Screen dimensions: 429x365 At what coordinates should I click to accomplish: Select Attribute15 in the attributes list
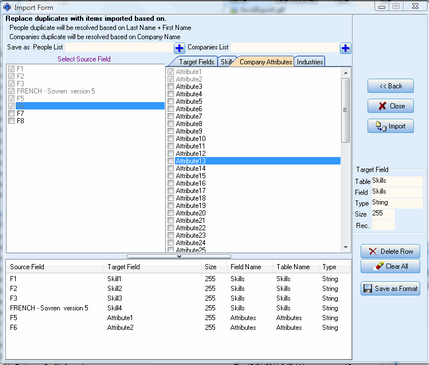191,176
